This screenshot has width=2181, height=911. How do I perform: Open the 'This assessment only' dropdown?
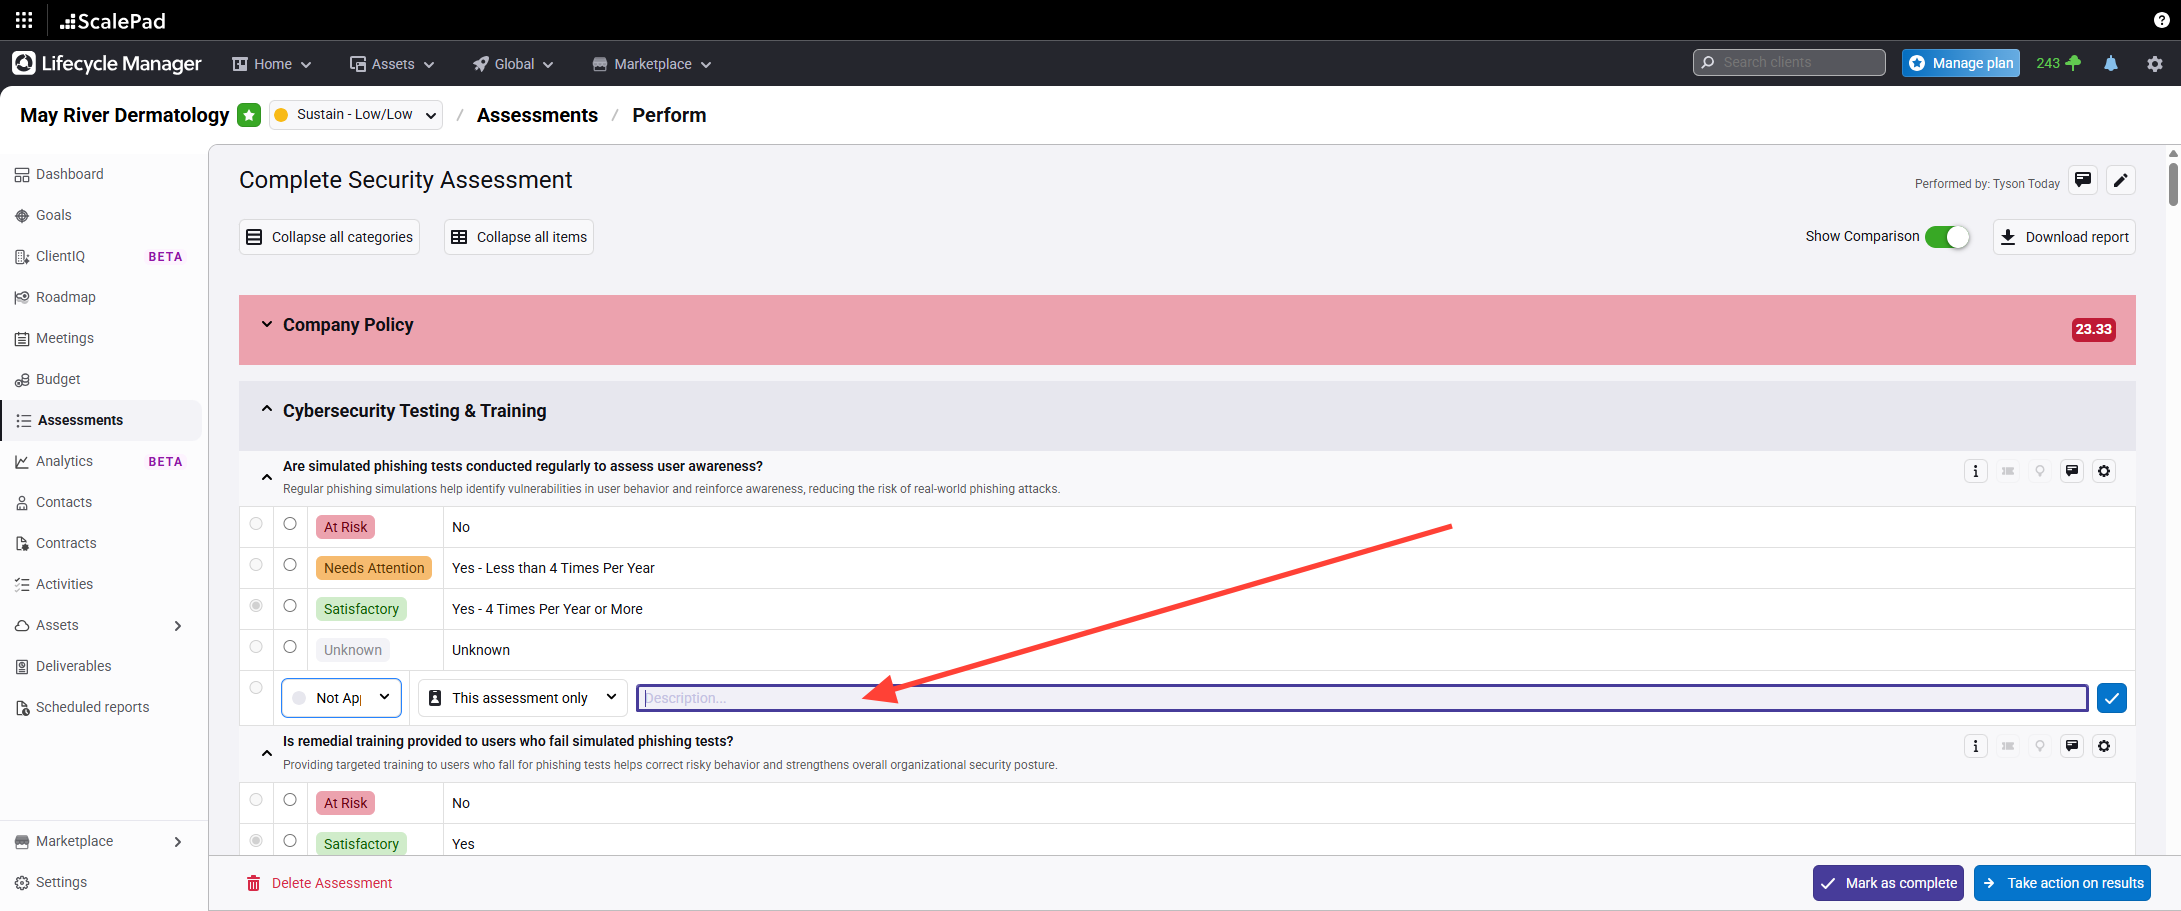click(x=522, y=698)
